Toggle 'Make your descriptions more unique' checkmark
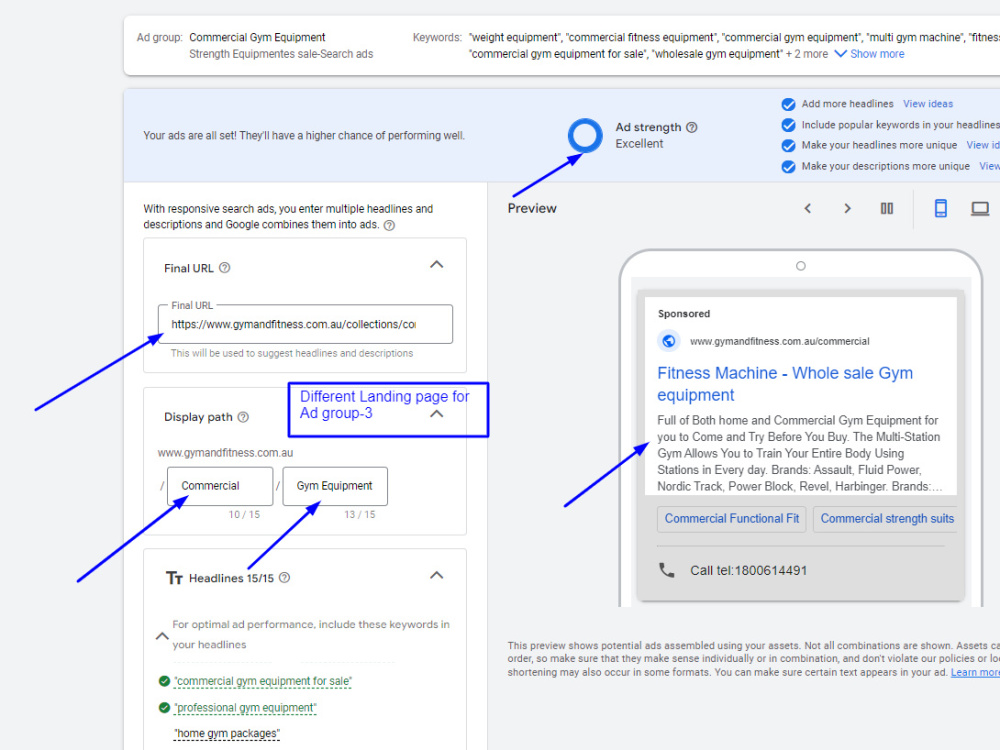The image size is (1000, 750). coord(788,166)
